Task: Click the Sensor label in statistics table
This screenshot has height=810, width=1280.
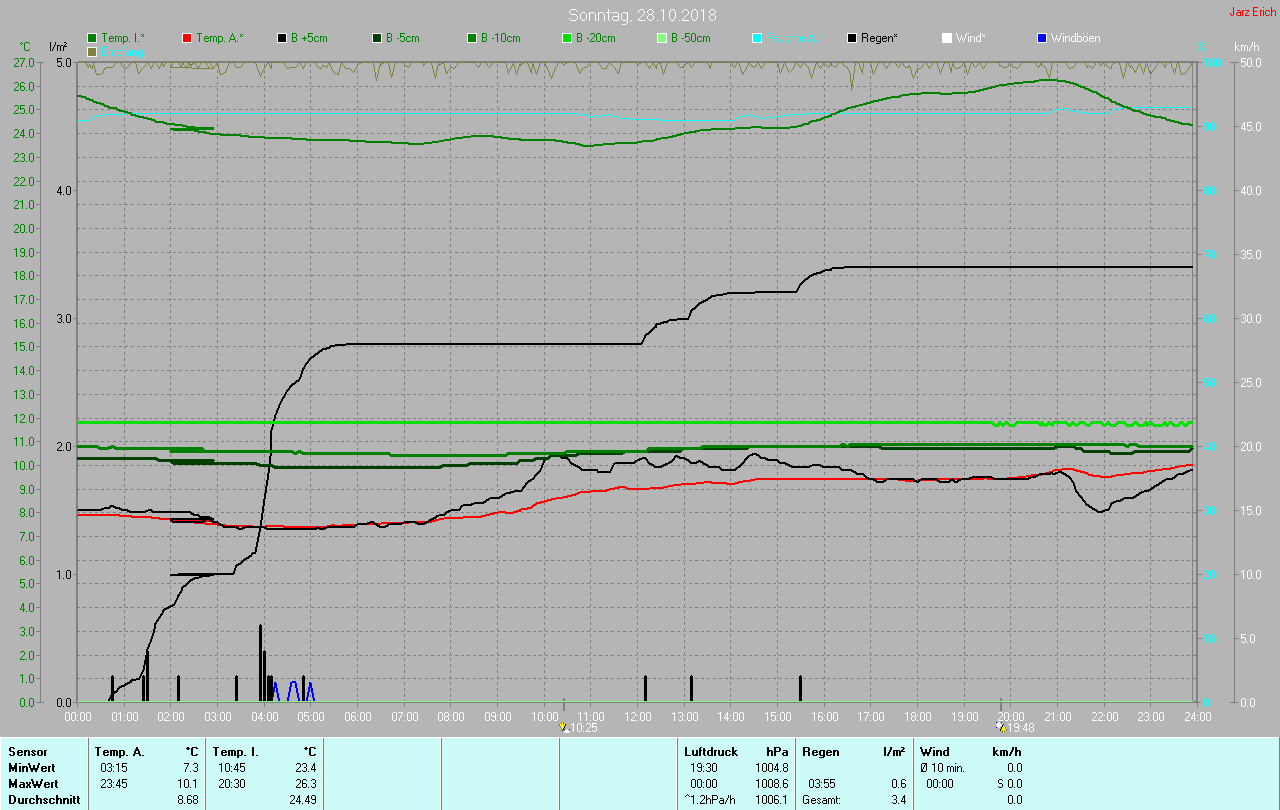Action: [27, 752]
